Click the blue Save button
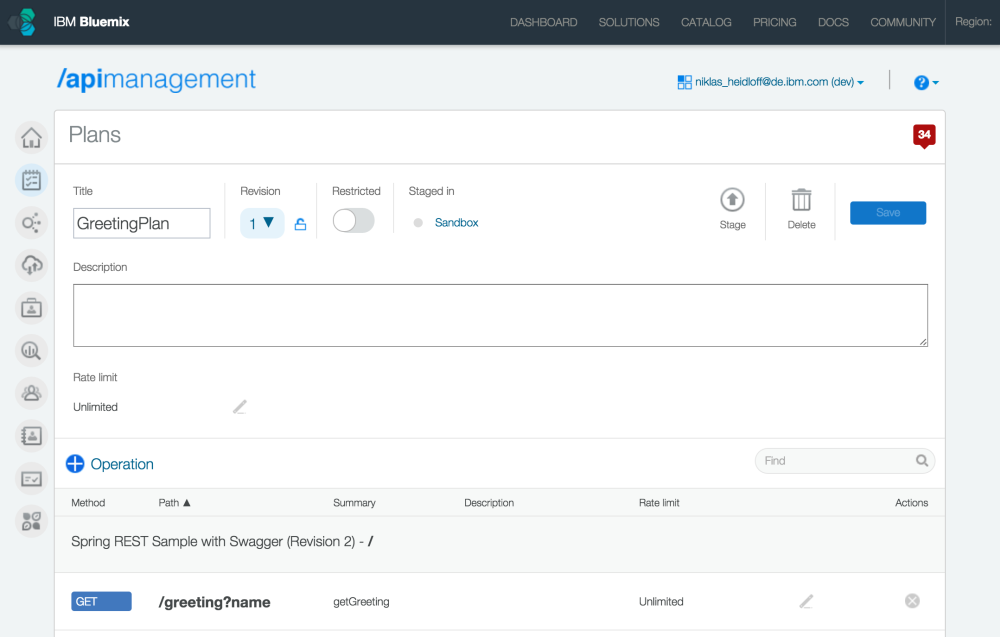Image resolution: width=1000 pixels, height=637 pixels. 888,213
